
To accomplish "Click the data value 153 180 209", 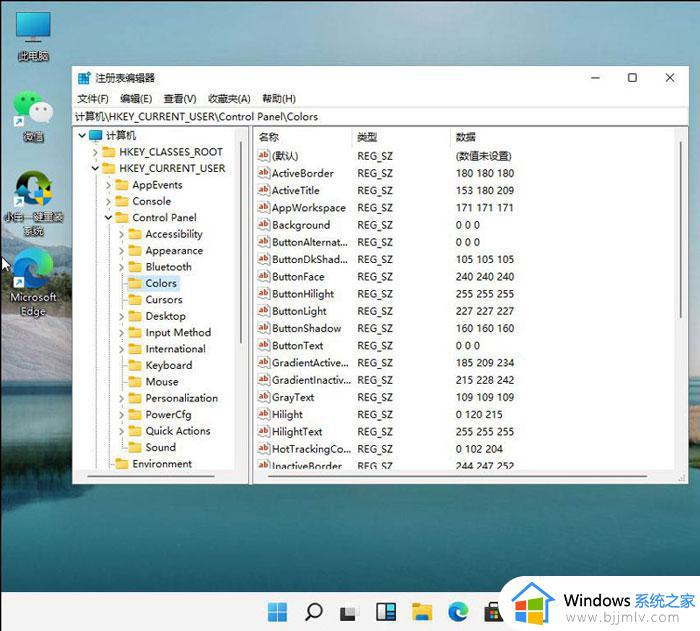I will (485, 190).
